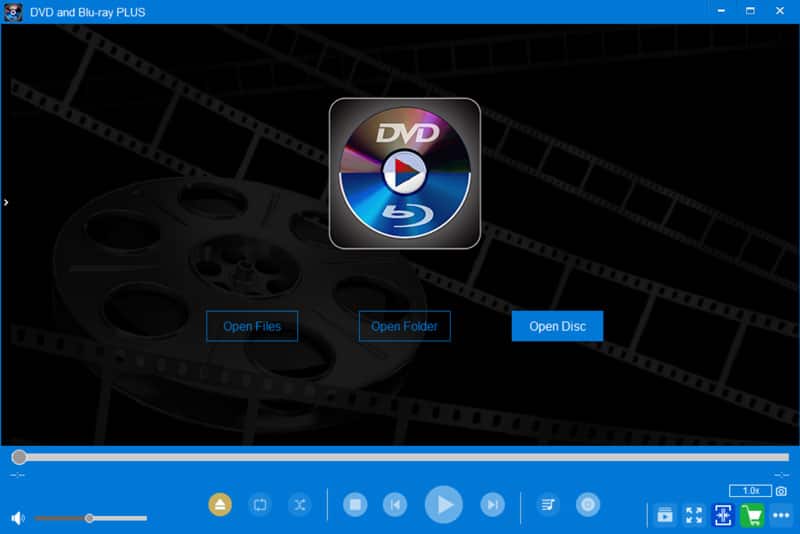Open the three-dots more options menu

781,515
